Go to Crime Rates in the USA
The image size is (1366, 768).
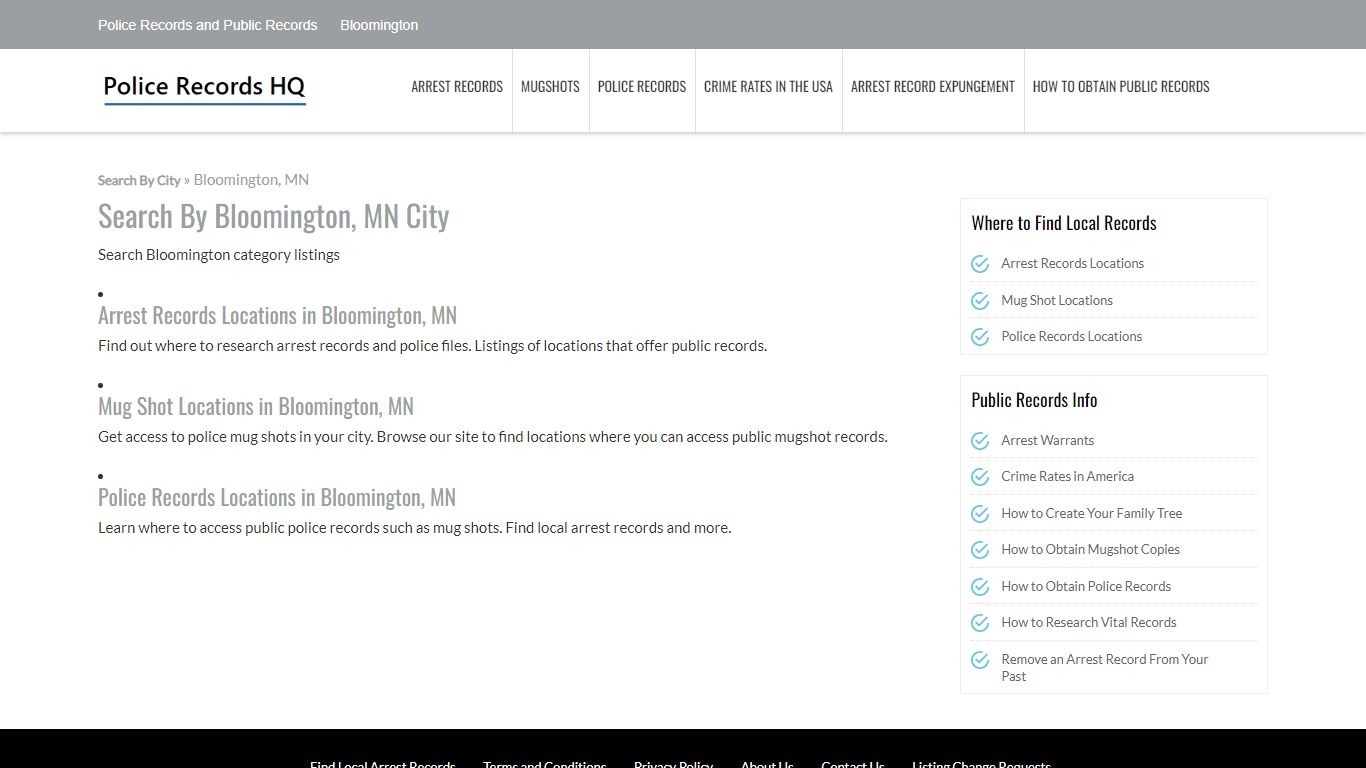tap(768, 87)
